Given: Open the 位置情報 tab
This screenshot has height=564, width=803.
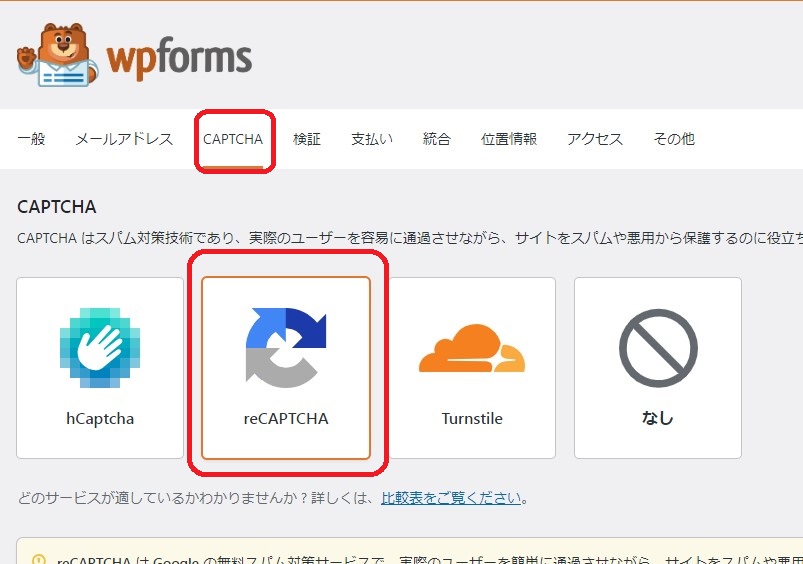Looking at the screenshot, I should [x=509, y=139].
